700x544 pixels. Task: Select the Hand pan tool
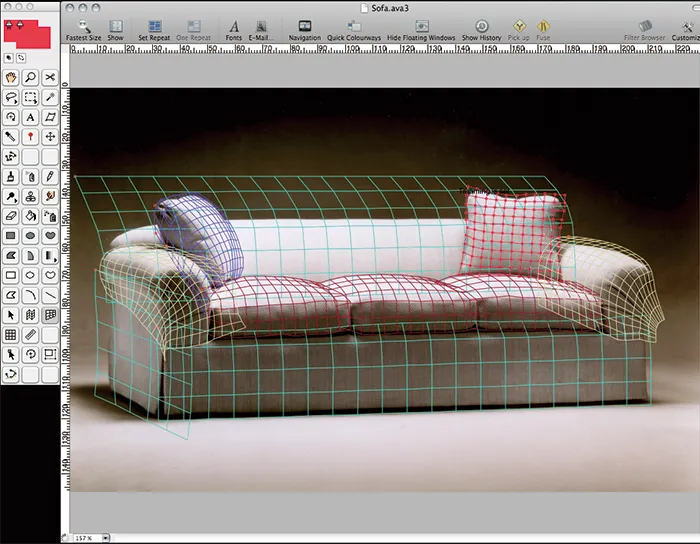[11, 78]
